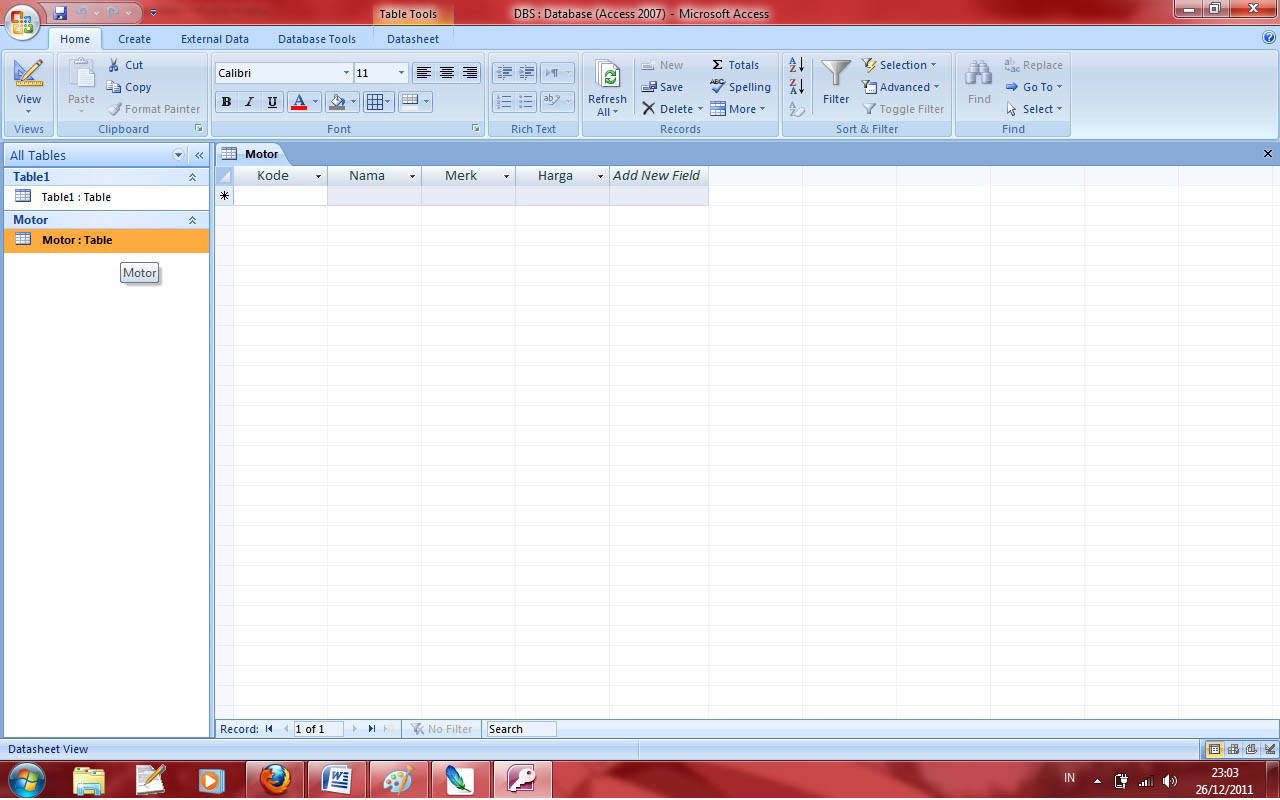Run the Spelling check
Viewport: 1280px width, 800px height.
pyautogui.click(x=741, y=87)
